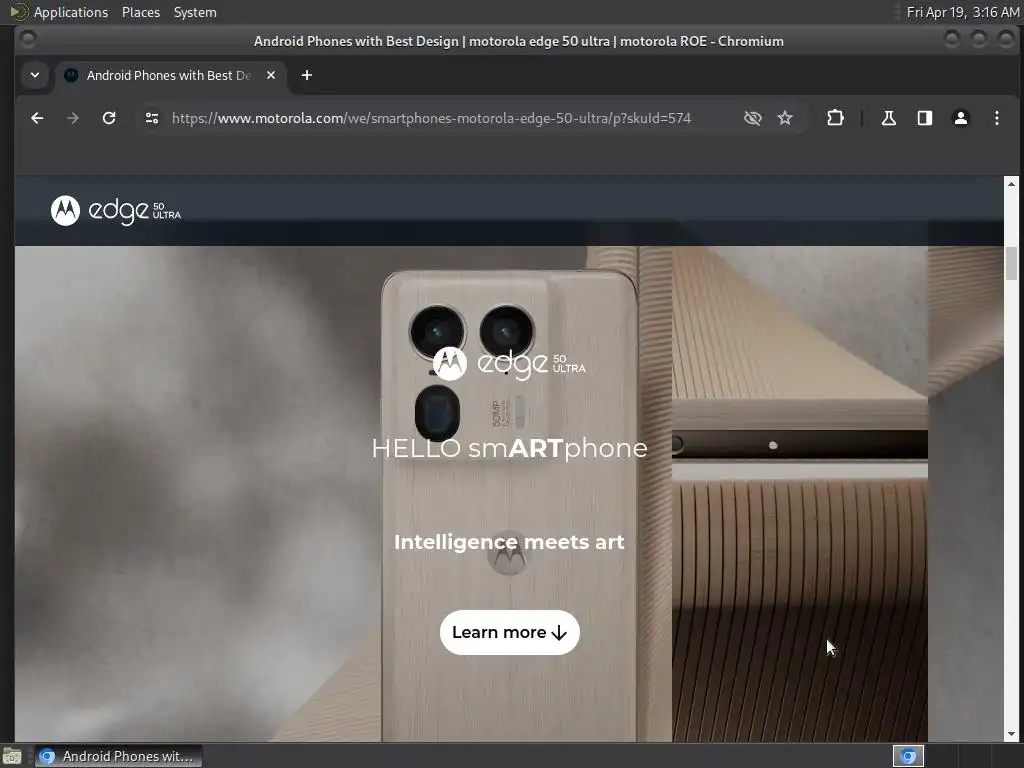Screen dimensions: 1024x768
Task: Open the profile avatar menu
Action: 961,118
